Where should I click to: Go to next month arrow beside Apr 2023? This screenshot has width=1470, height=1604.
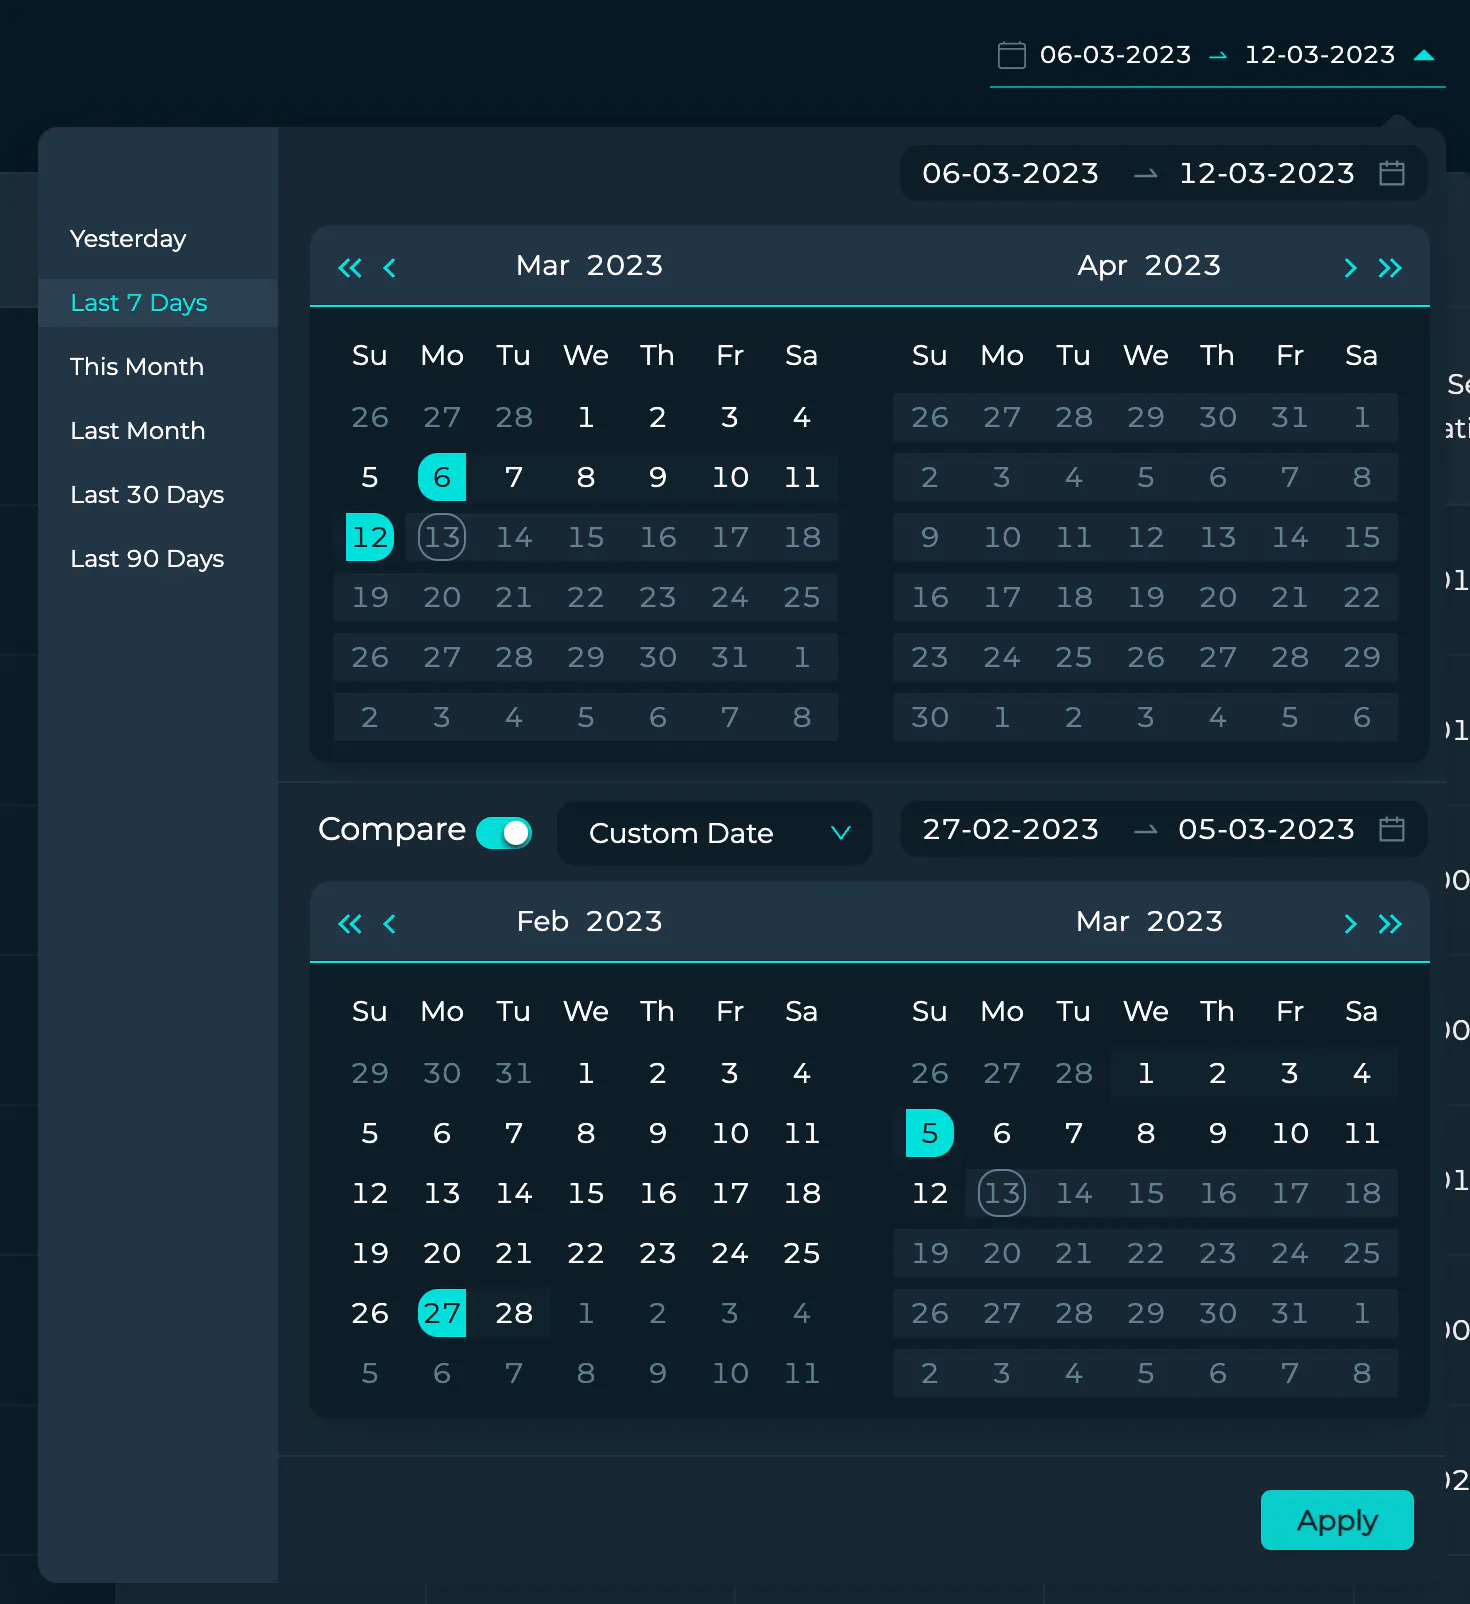point(1350,268)
